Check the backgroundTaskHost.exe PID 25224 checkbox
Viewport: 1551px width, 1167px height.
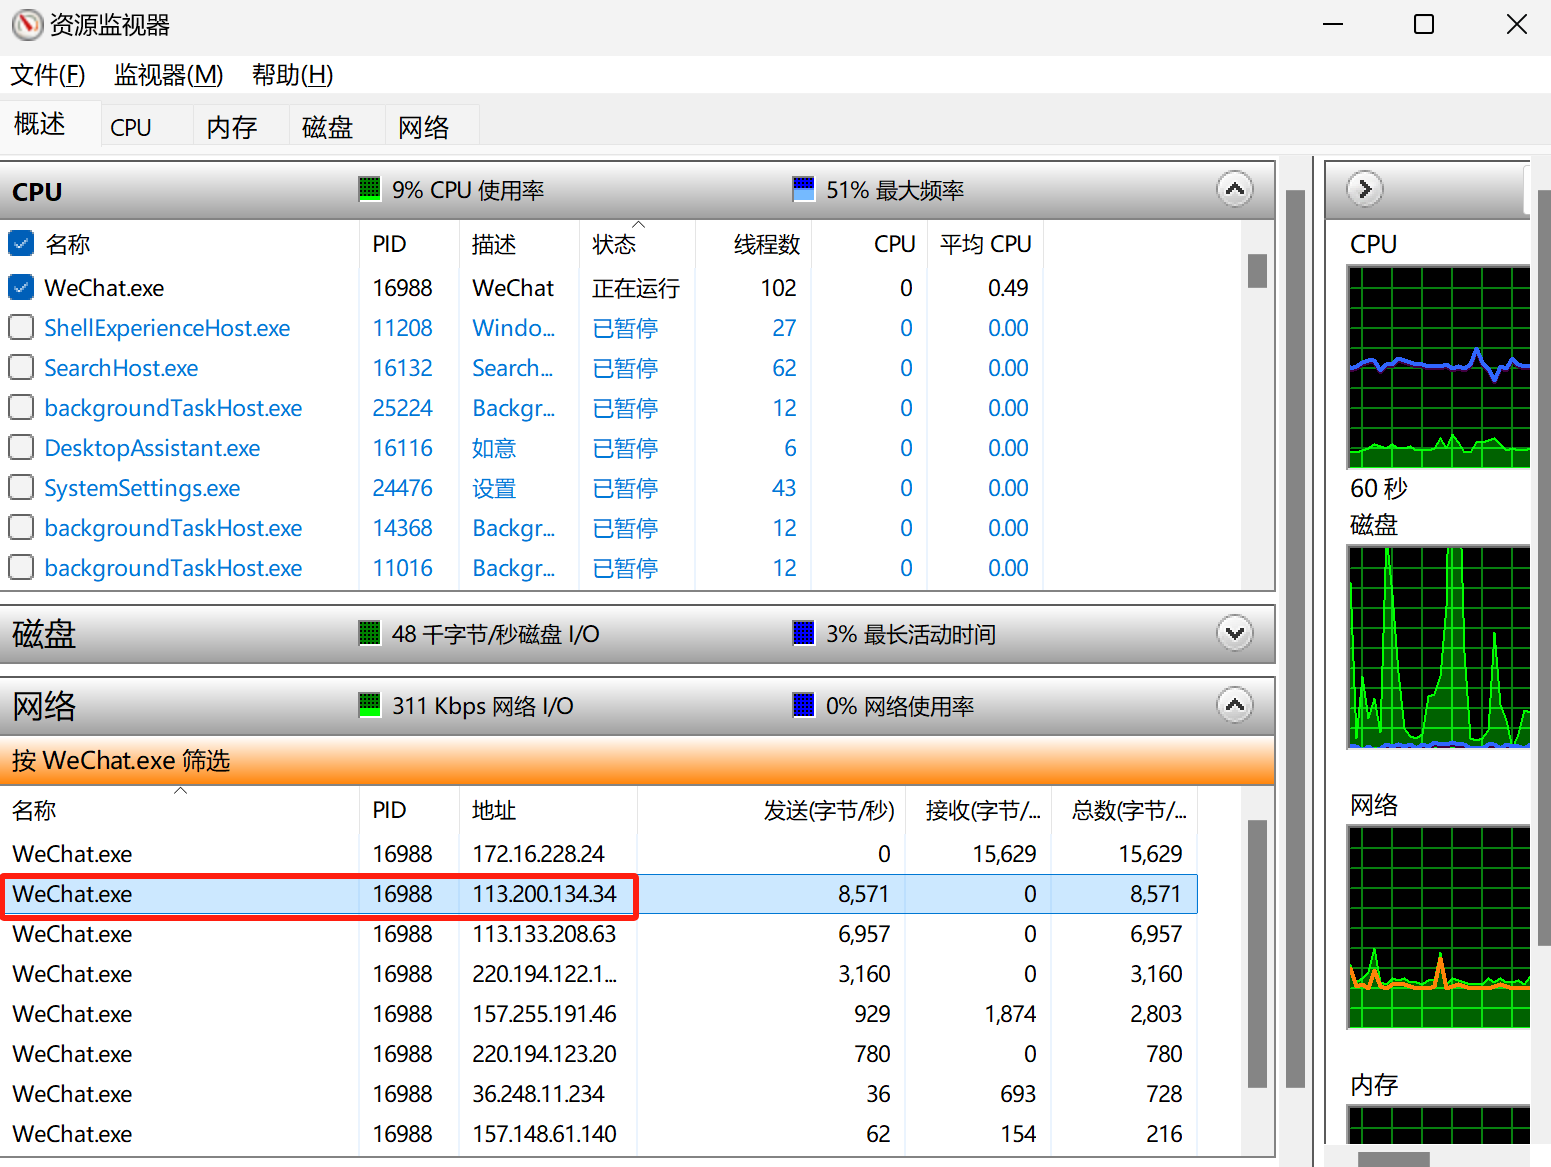click(x=21, y=407)
